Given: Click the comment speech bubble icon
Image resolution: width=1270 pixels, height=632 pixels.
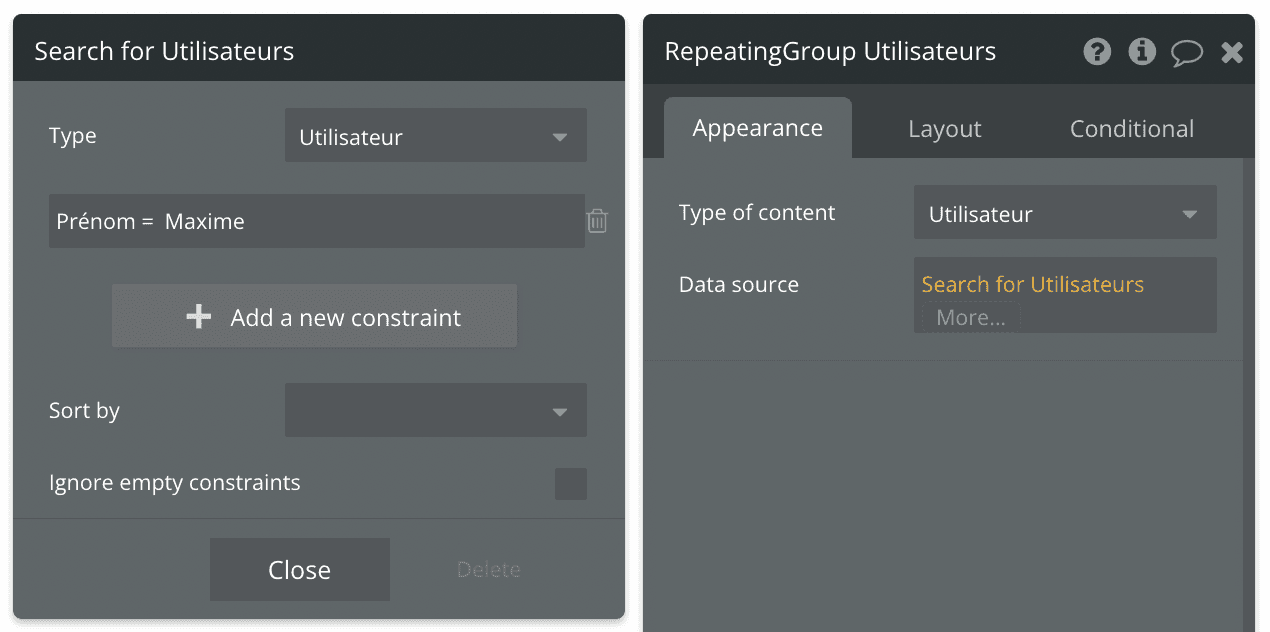Looking at the screenshot, I should tap(1187, 52).
